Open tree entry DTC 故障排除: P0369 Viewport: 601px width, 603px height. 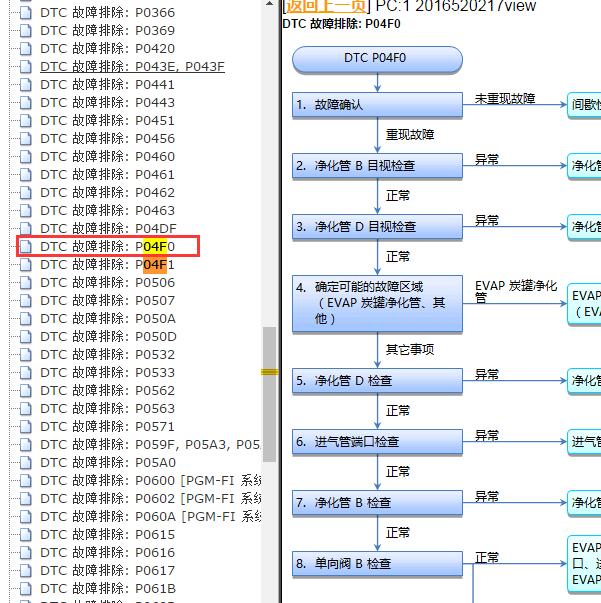point(107,31)
